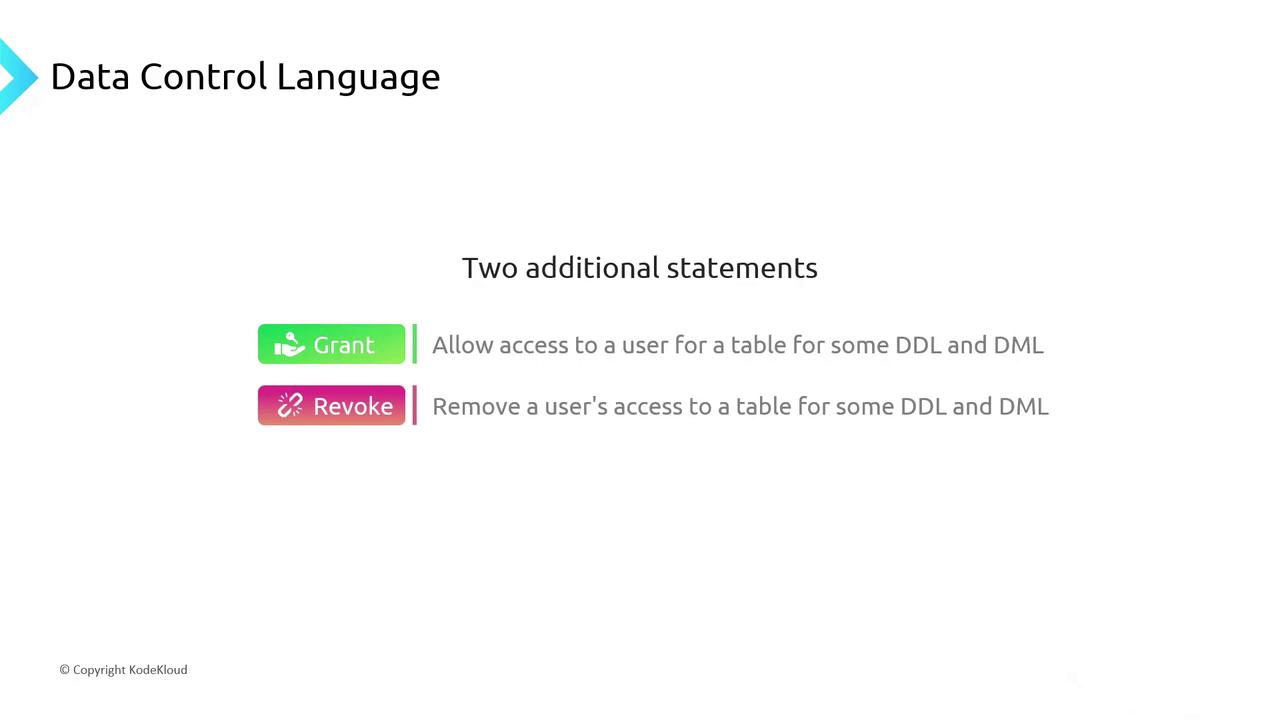The image size is (1280, 720).
Task: Click the word "statements" in the heading
Action: 742,268
